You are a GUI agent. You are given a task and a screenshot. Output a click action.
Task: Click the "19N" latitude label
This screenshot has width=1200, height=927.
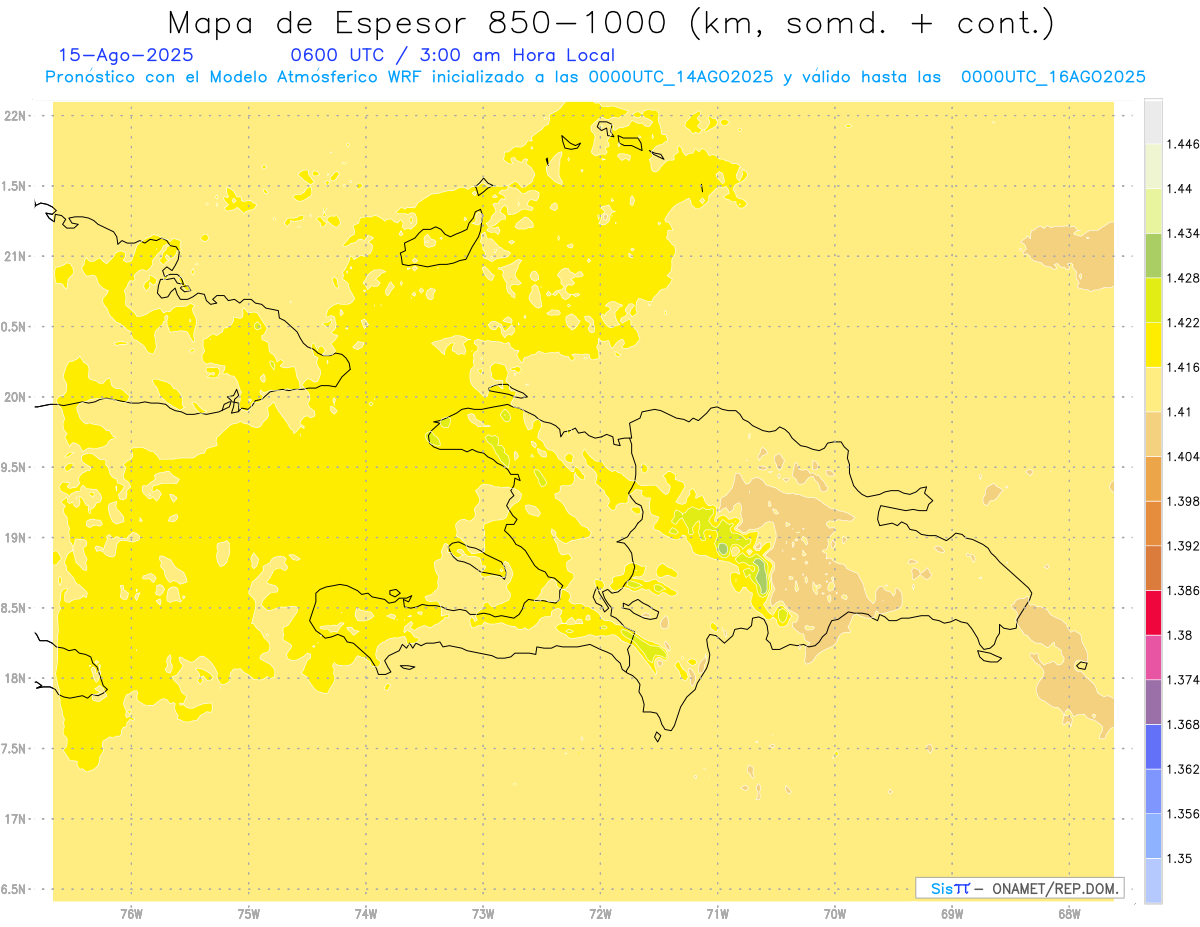pos(15,538)
